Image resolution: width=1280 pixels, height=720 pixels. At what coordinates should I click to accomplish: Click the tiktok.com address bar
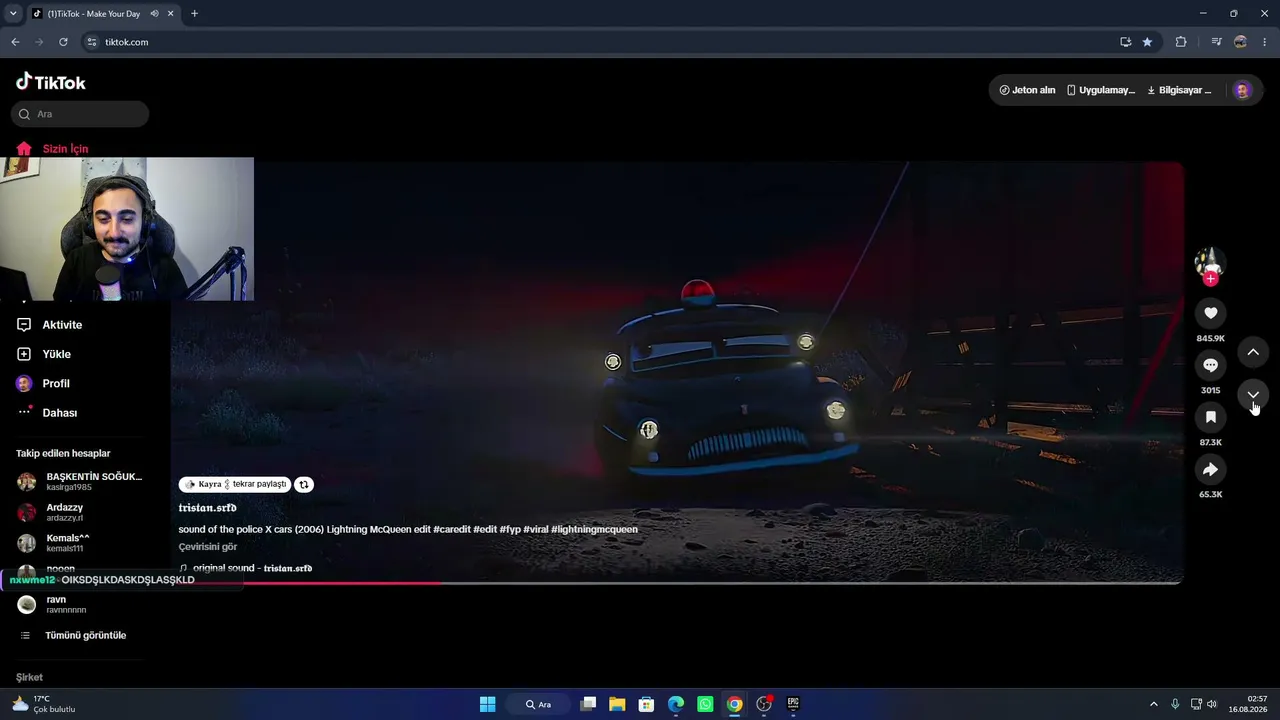coord(600,42)
